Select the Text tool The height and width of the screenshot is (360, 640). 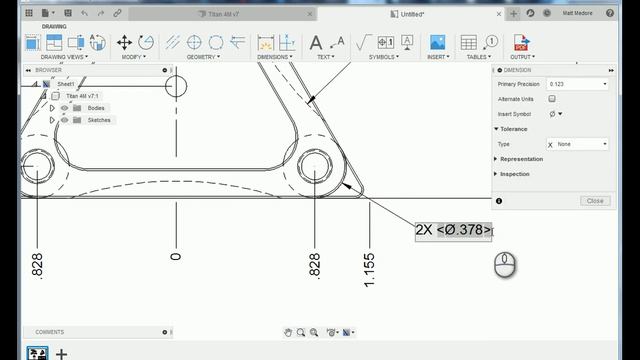coord(316,42)
